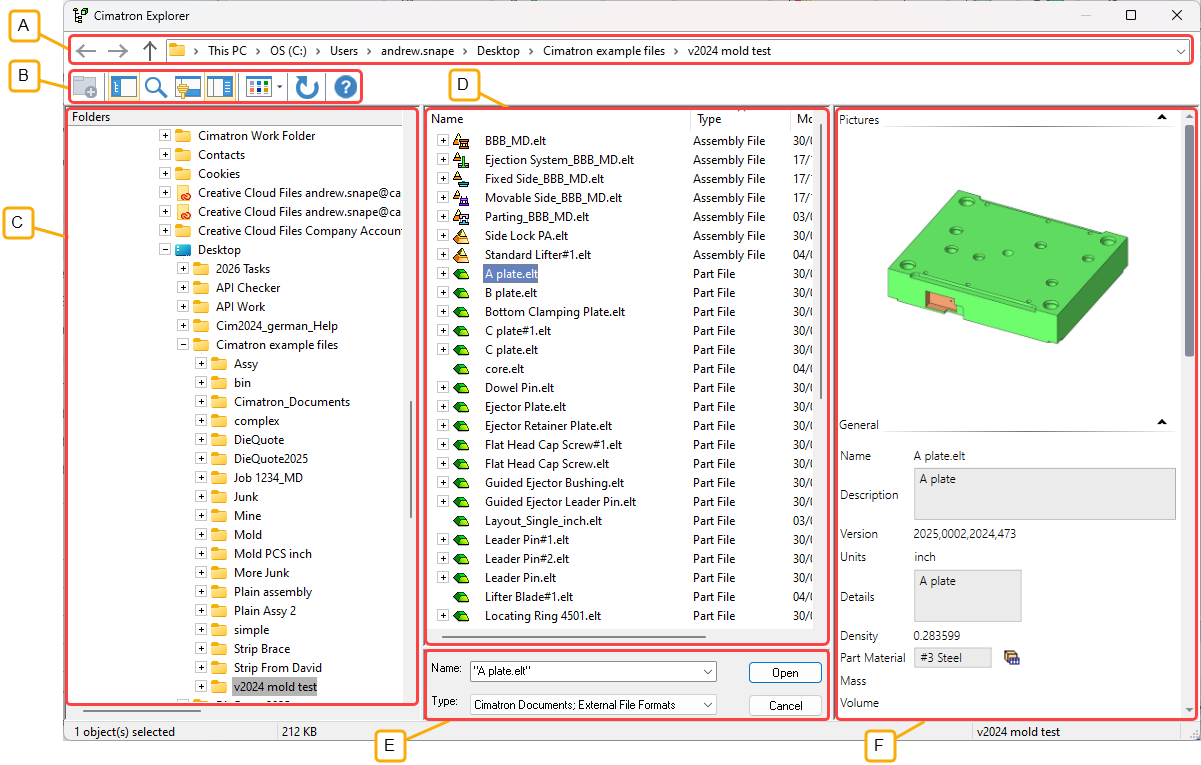Open the file Type filter dropdown

(x=708, y=705)
